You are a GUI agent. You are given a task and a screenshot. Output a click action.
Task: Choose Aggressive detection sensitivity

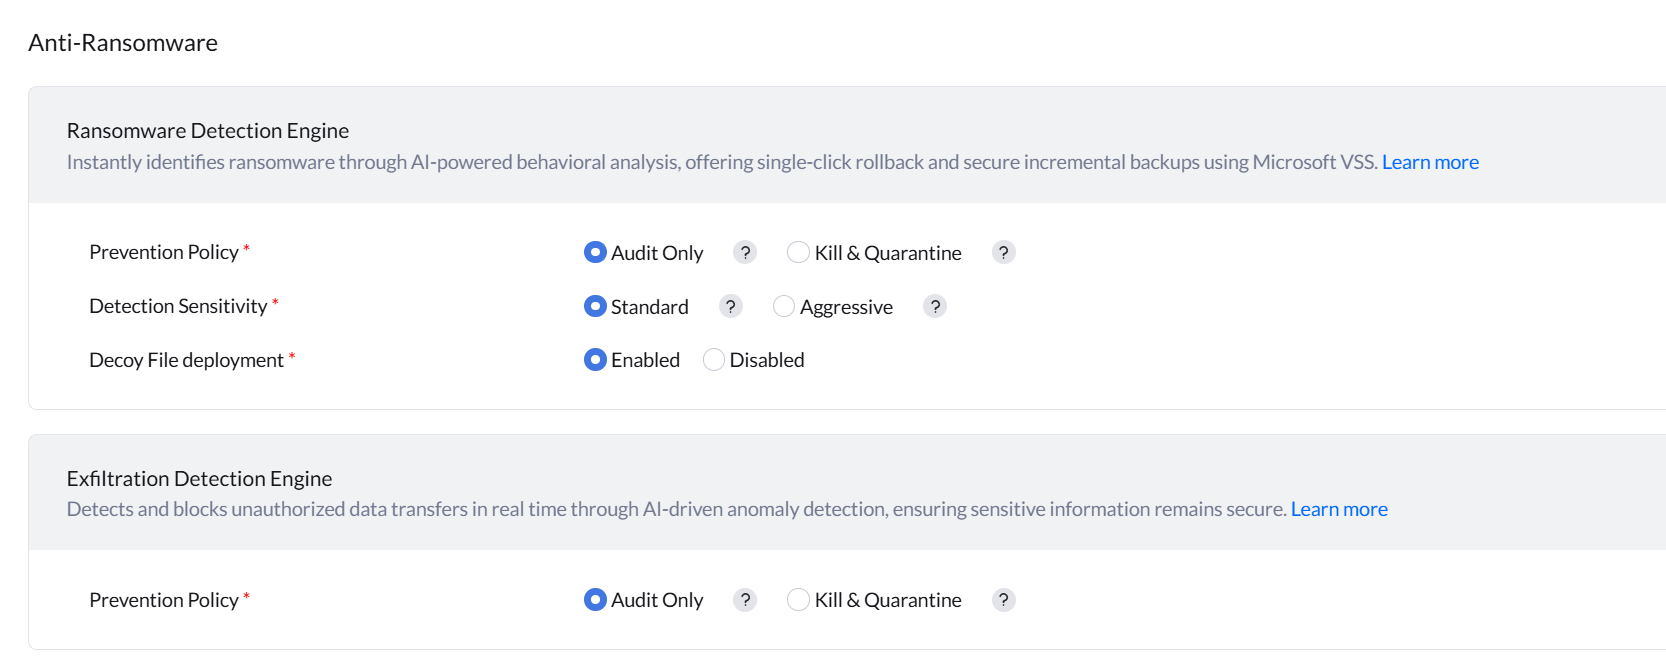784,306
